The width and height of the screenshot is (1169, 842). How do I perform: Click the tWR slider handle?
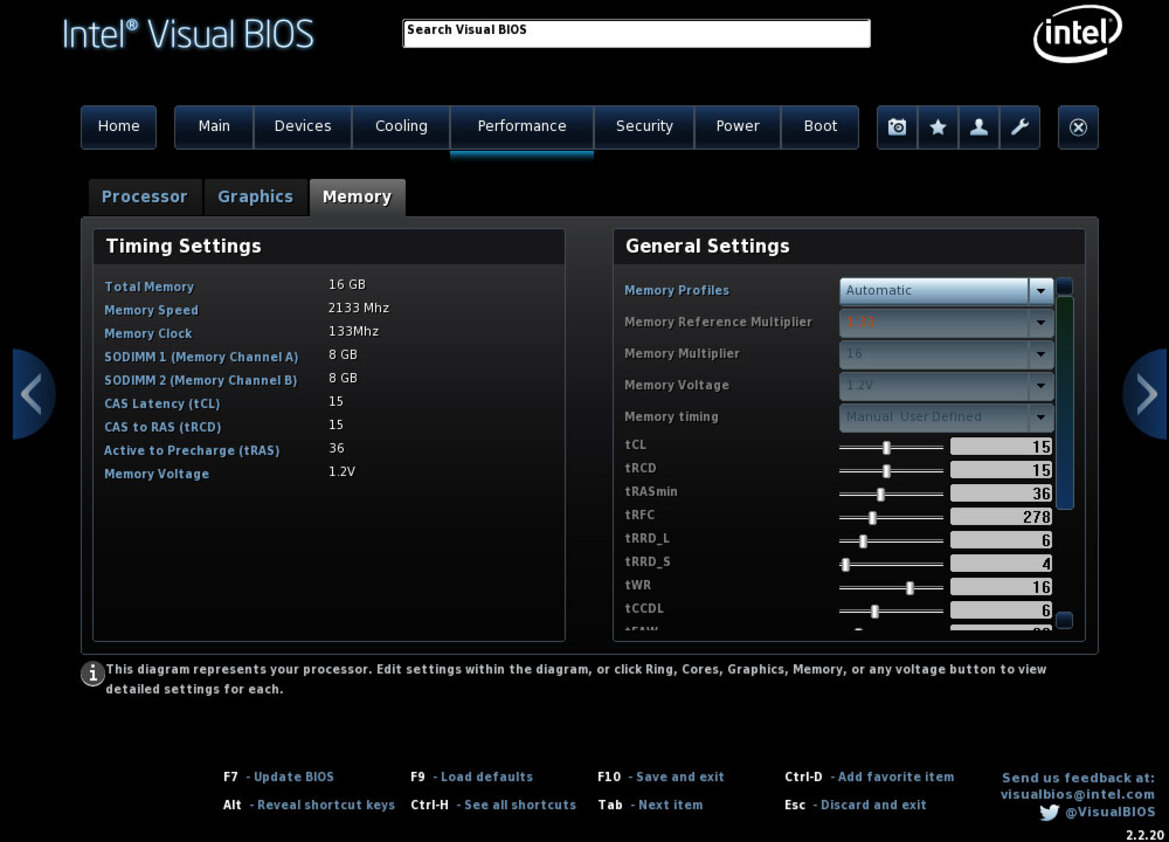[x=910, y=588]
